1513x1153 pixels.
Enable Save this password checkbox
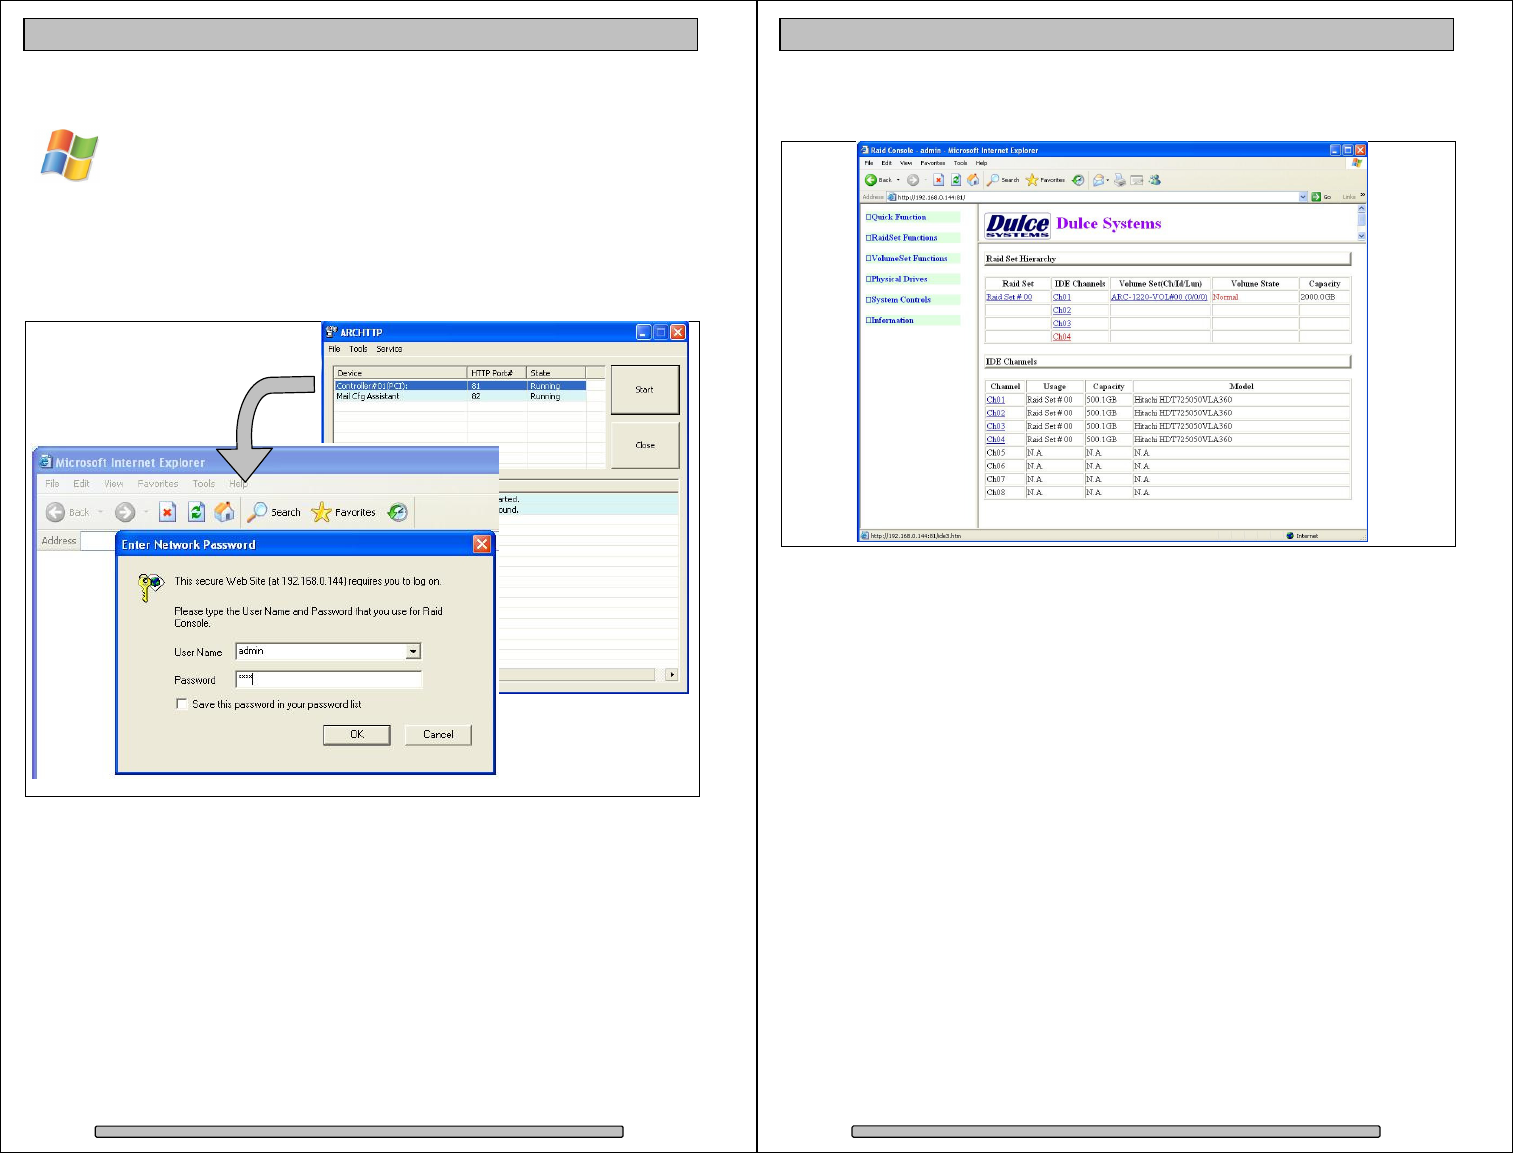coord(181,704)
